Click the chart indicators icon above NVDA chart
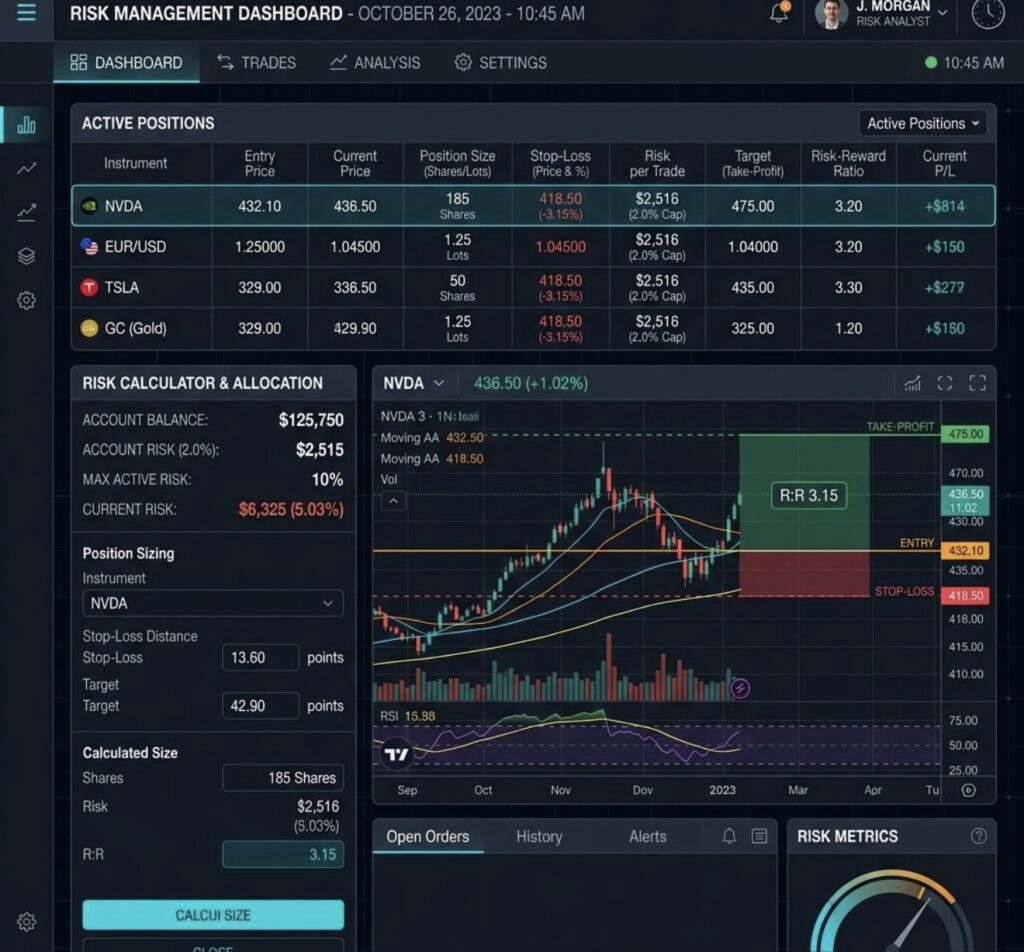This screenshot has height=952, width=1024. coord(912,383)
